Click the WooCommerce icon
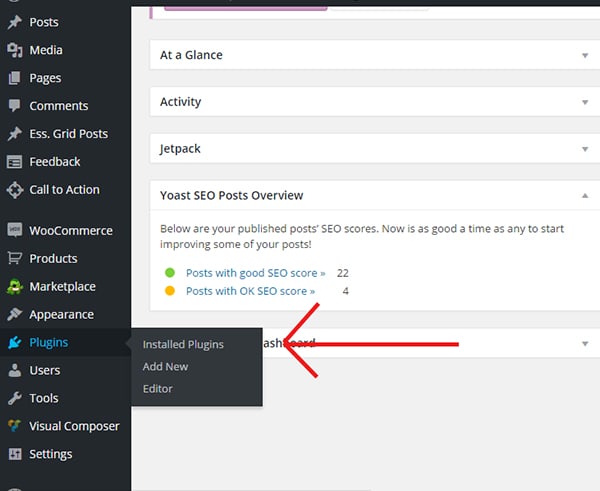The image size is (600, 491). (15, 230)
